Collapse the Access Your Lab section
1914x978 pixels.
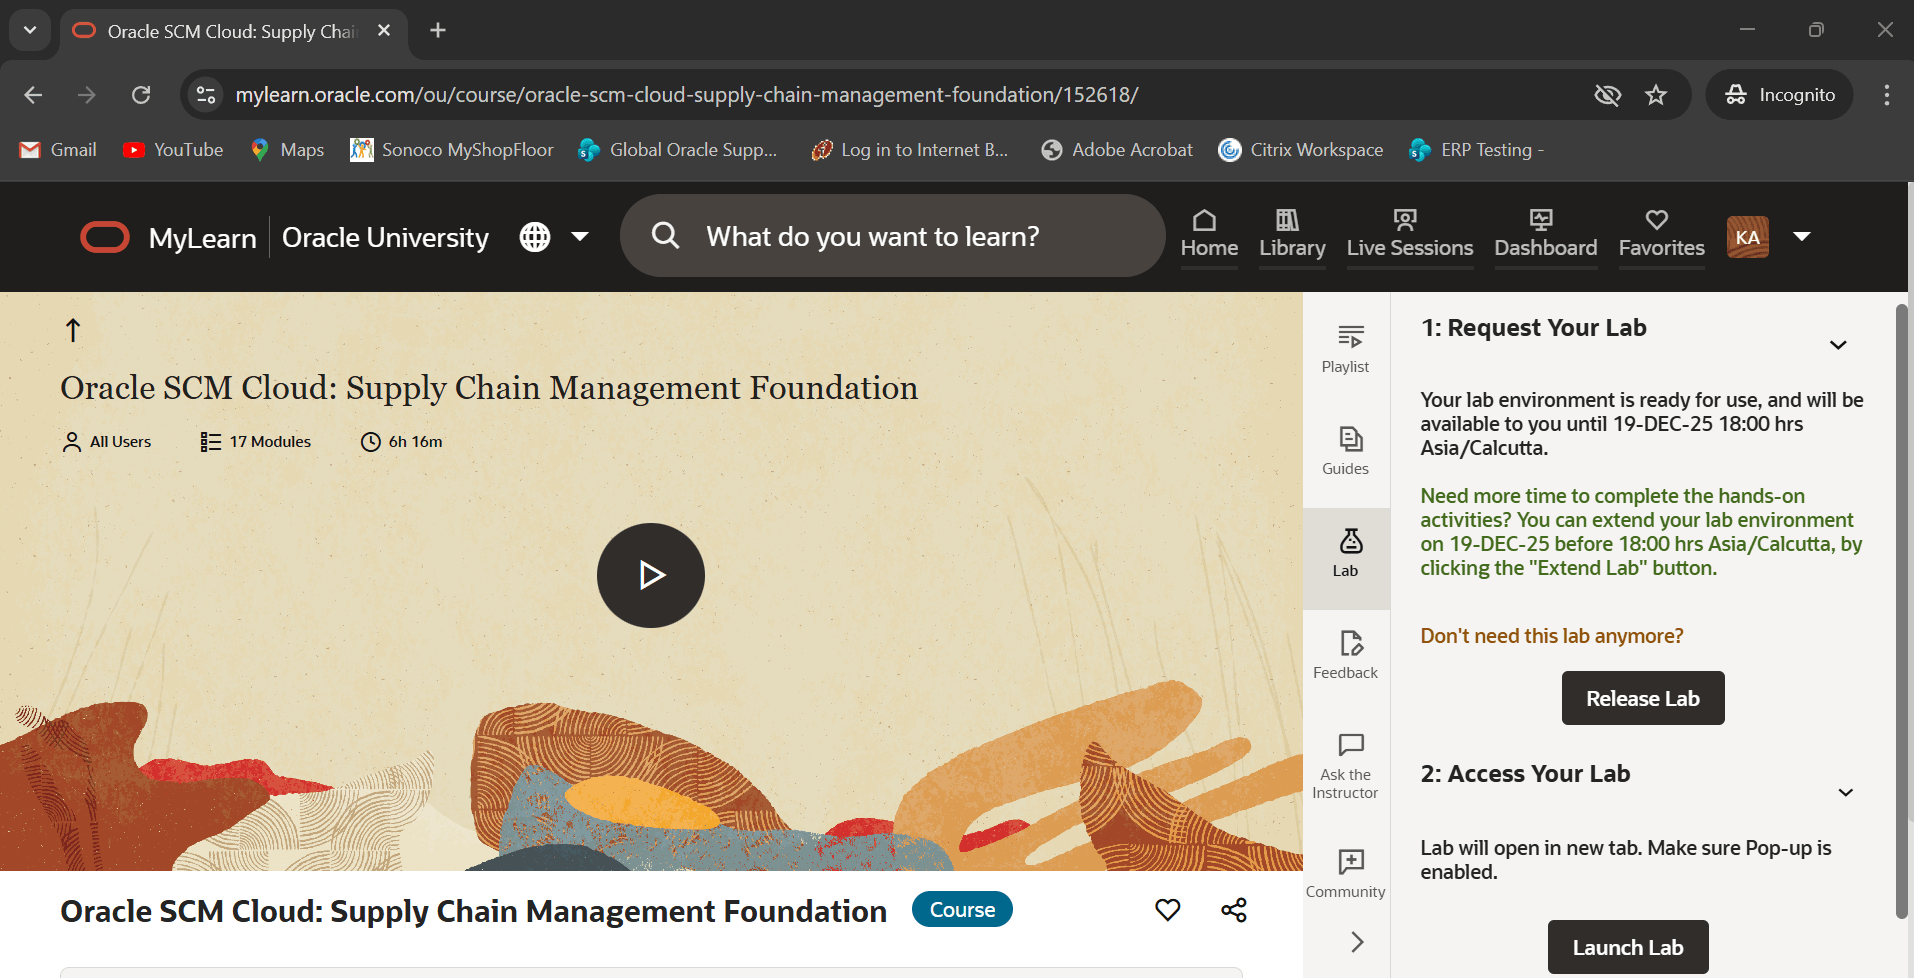tap(1846, 792)
